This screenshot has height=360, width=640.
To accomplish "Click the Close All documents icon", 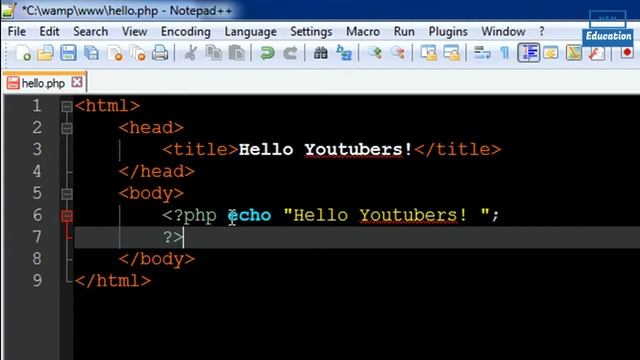I will pyautogui.click(x=138, y=53).
